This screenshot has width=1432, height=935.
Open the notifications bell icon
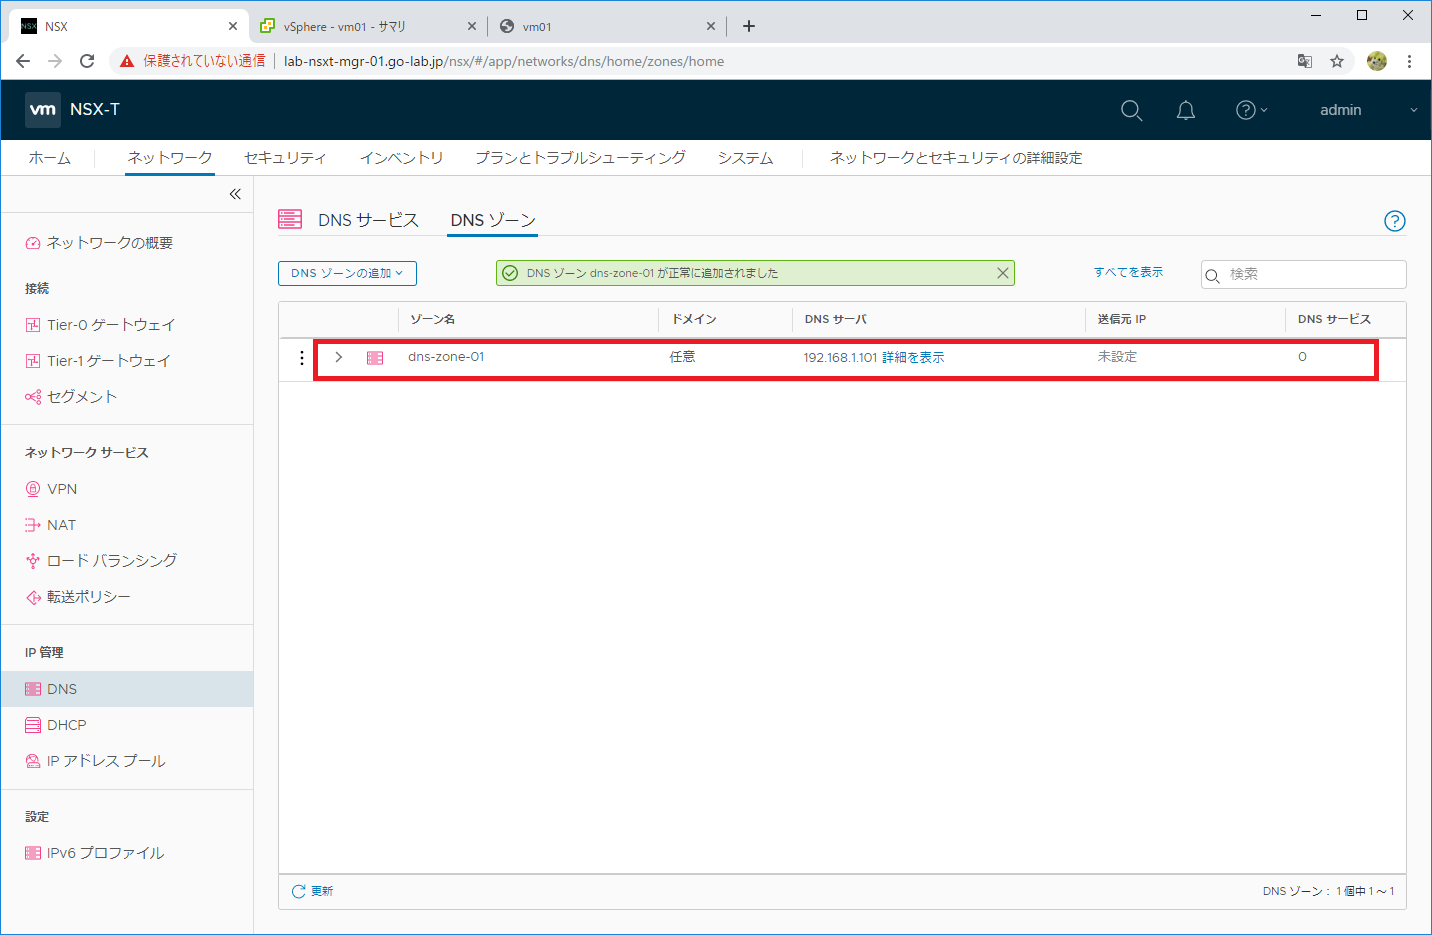coord(1186,110)
